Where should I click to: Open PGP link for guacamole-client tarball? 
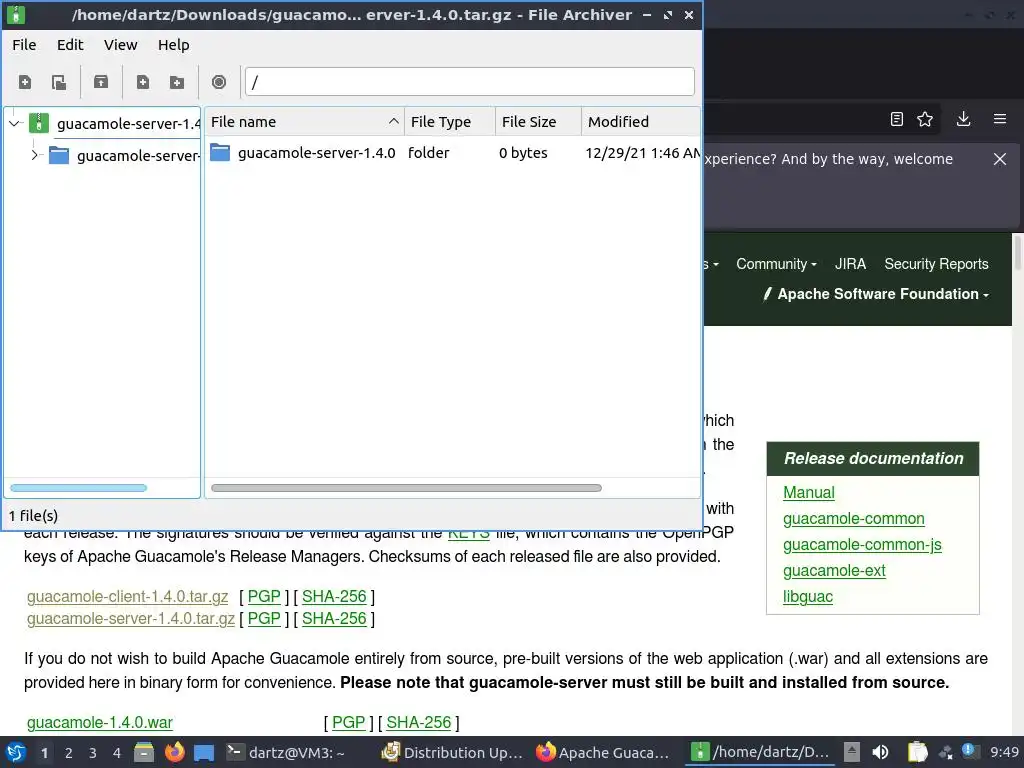click(x=264, y=596)
